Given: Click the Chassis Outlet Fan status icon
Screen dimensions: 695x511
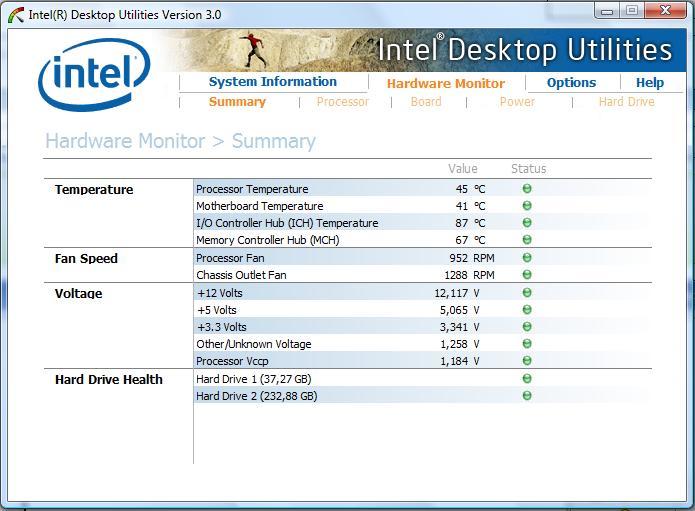Looking at the screenshot, I should point(527,275).
